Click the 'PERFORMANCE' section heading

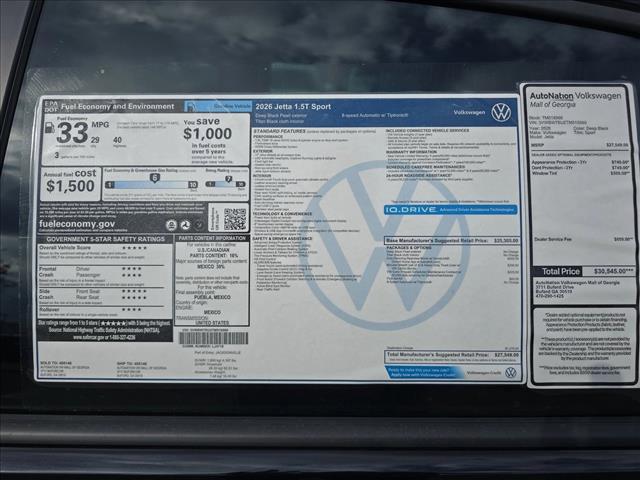268,136
